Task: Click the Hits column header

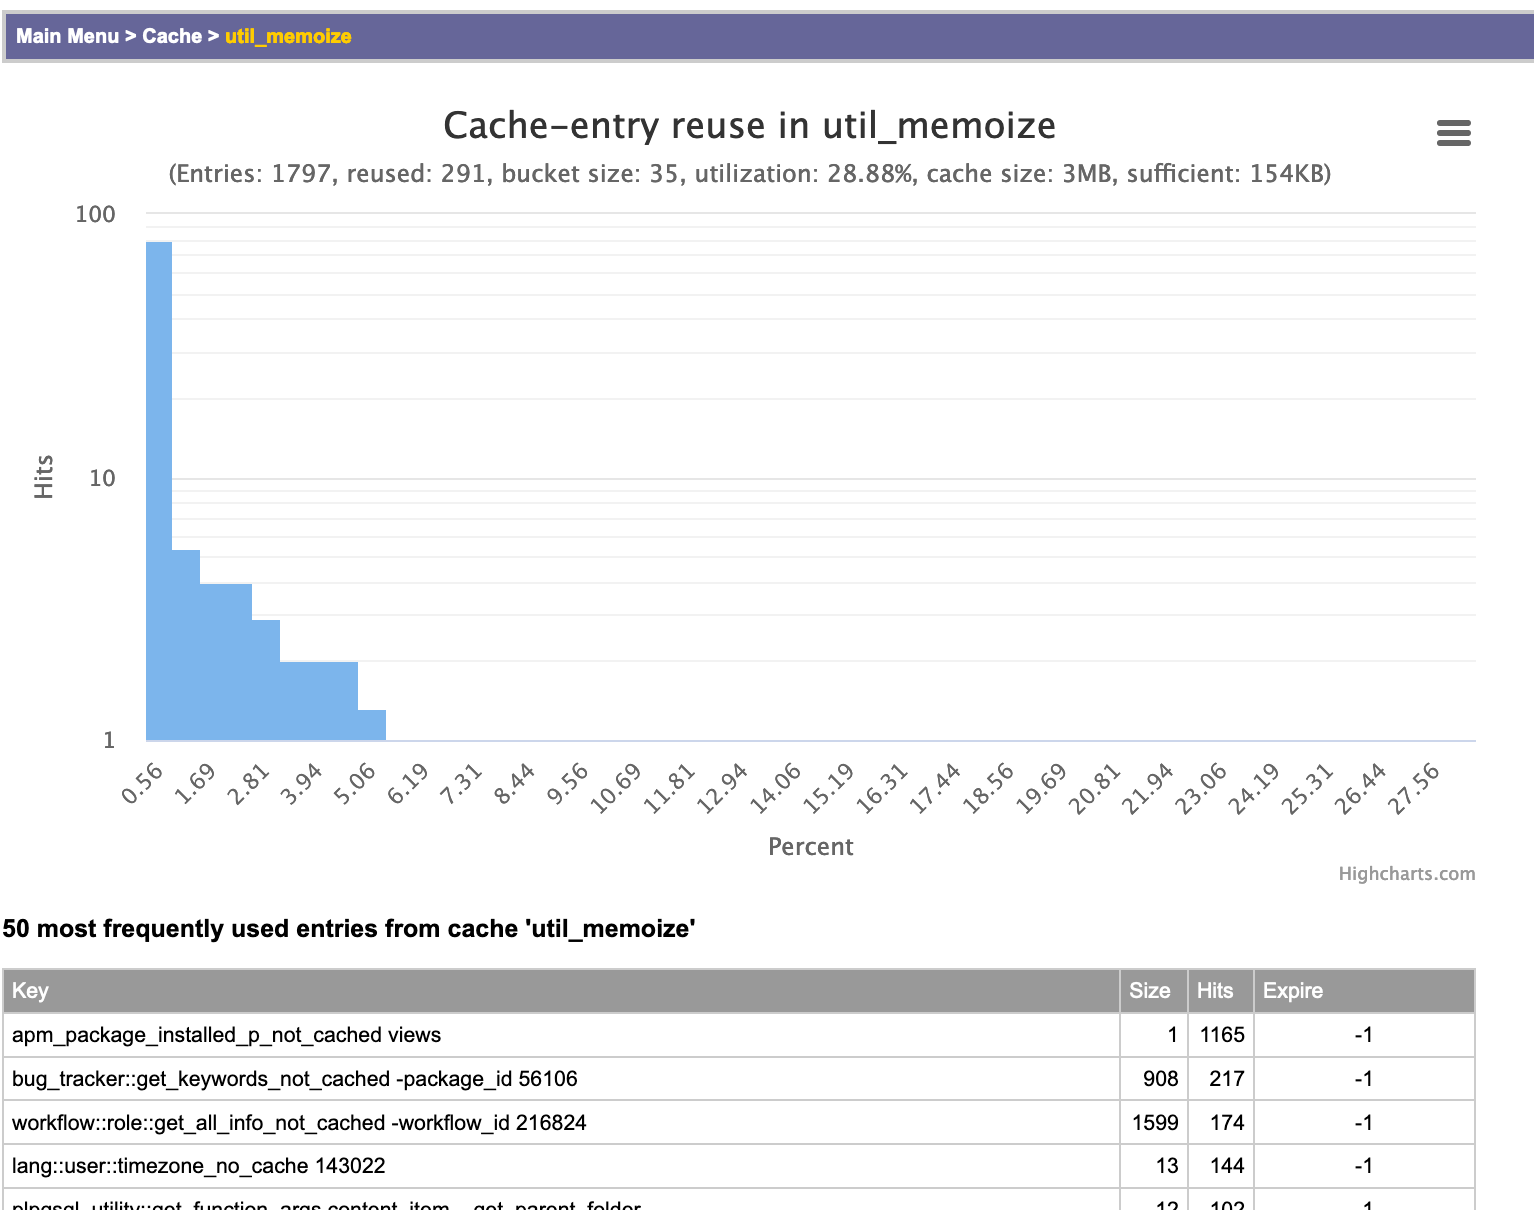Action: pos(1215,990)
